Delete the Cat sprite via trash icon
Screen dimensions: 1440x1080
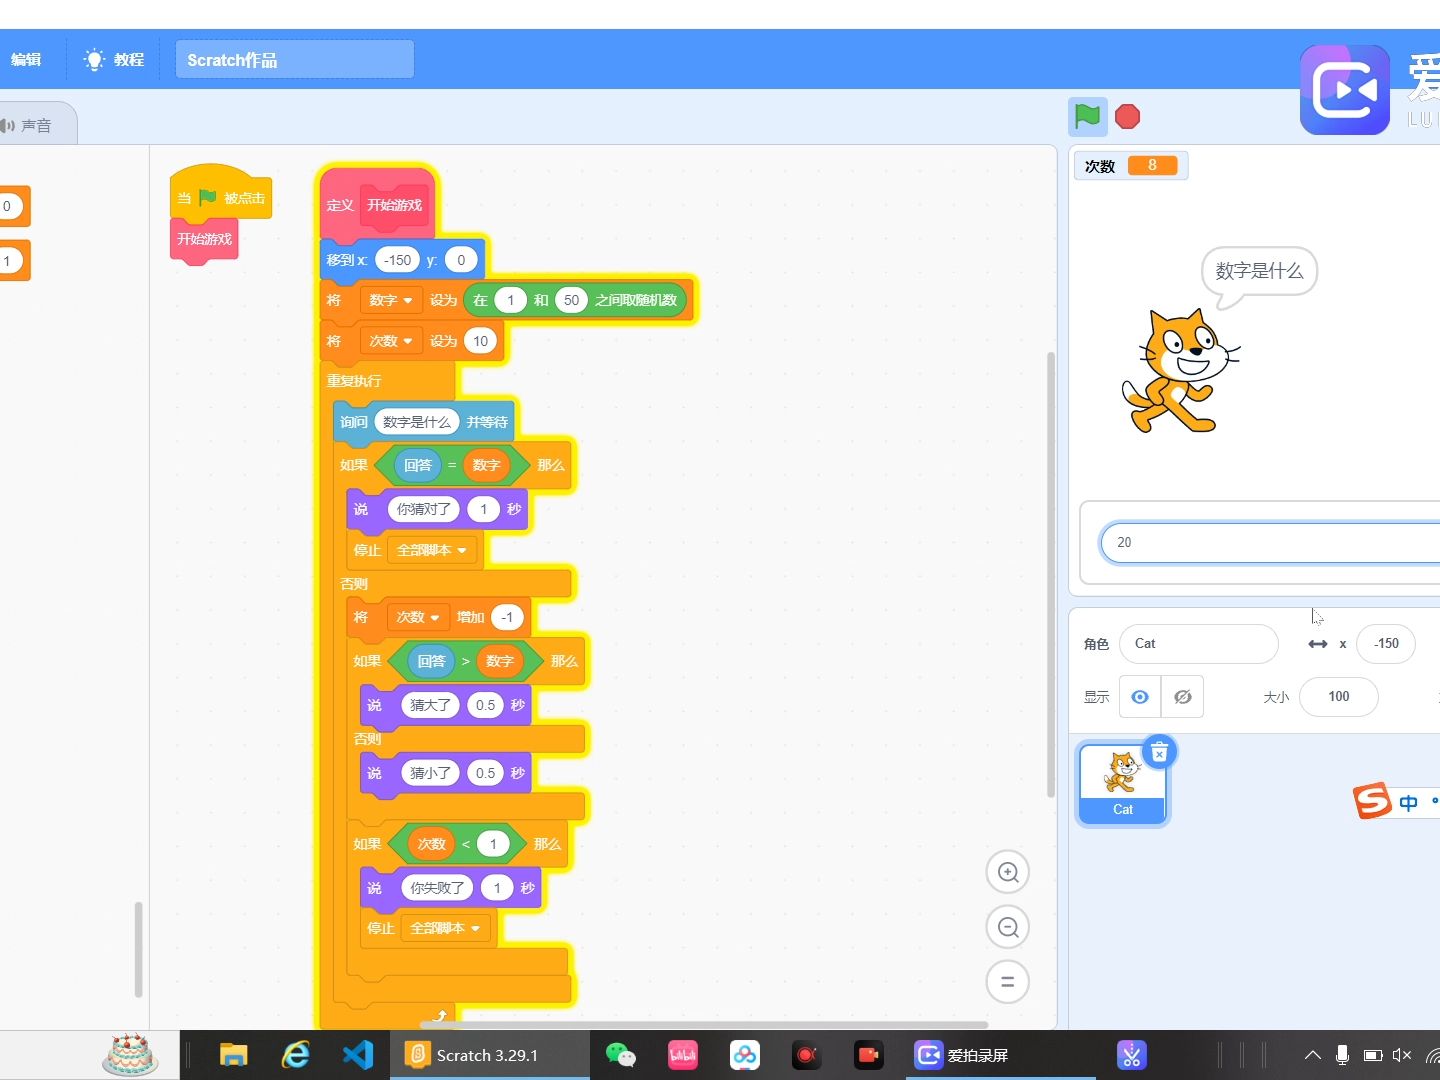(1159, 752)
